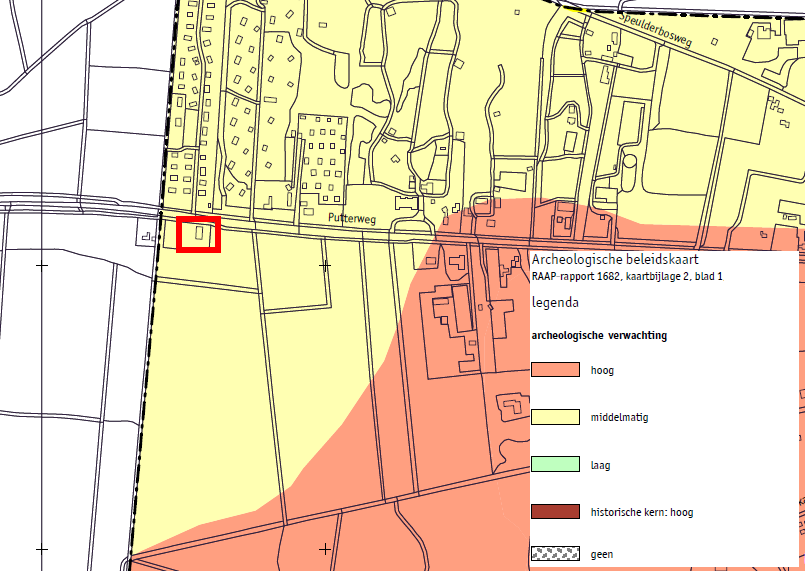Click the 'legenda' heading
The width and height of the screenshot is (805, 571).
(x=555, y=302)
